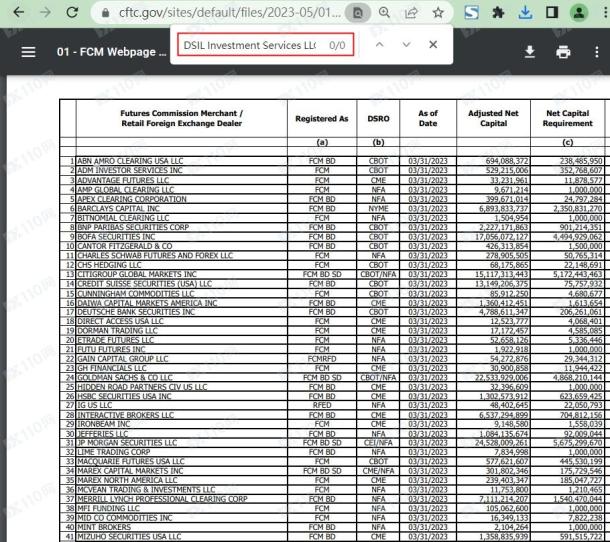Image resolution: width=610 pixels, height=542 pixels.
Task: Focus the find box containing DSIL Investment Services
Action: point(265,45)
